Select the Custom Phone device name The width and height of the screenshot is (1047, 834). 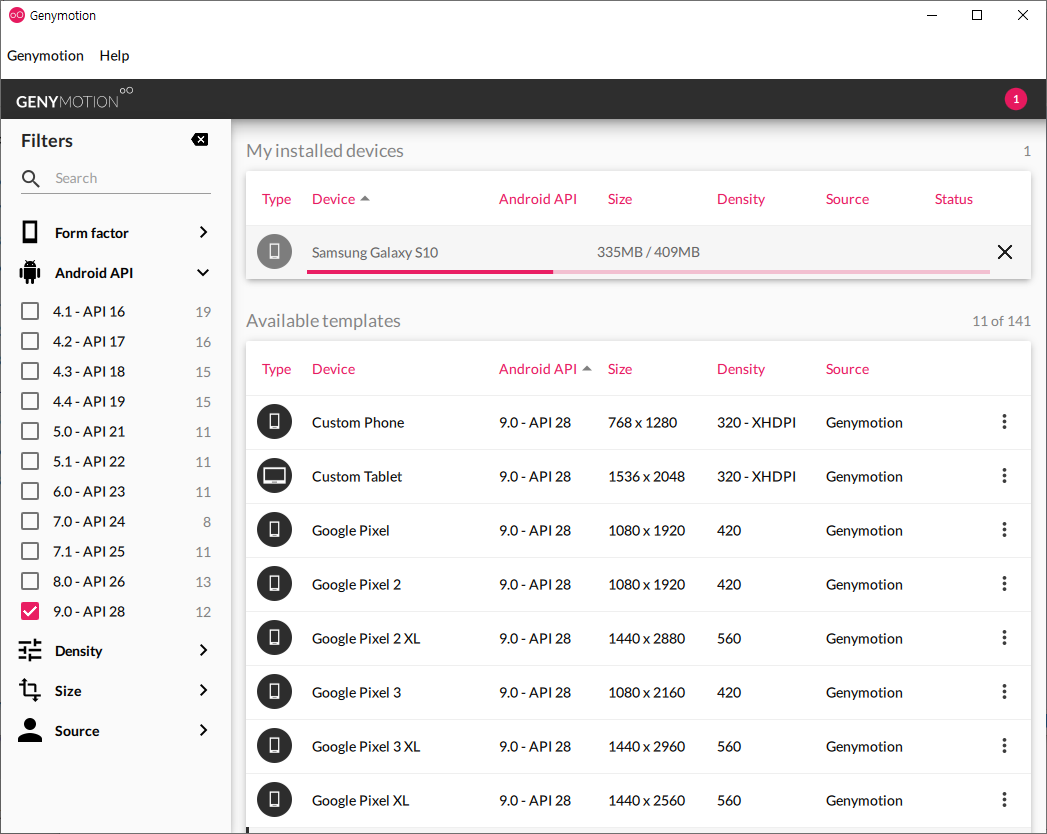coord(358,423)
